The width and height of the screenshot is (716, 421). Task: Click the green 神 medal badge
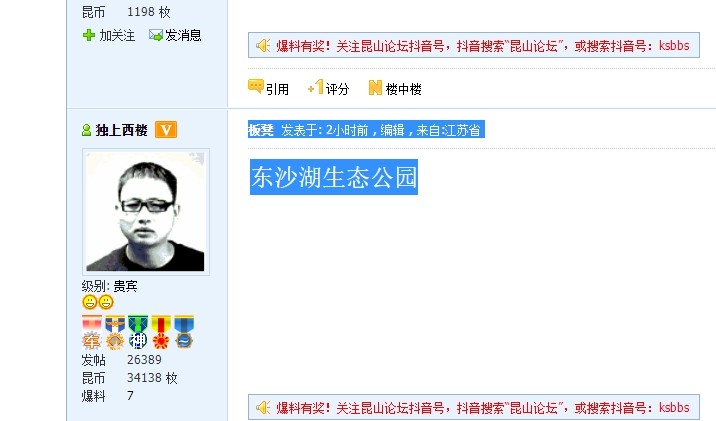pos(137,332)
